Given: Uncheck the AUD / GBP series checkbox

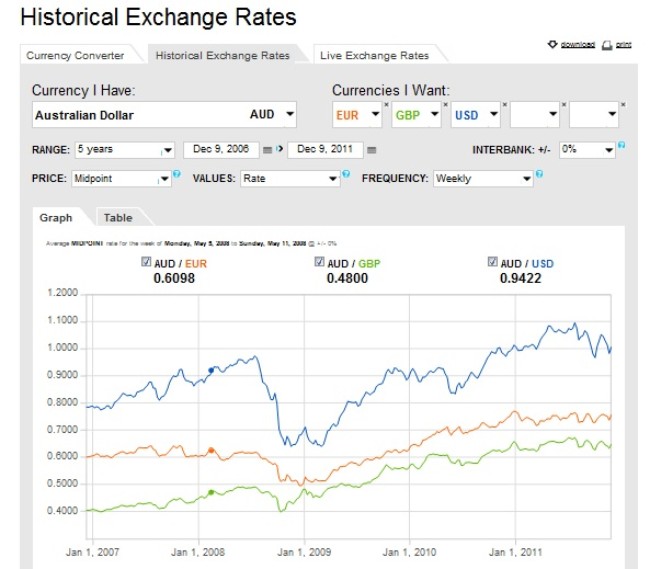Looking at the screenshot, I should tap(319, 262).
